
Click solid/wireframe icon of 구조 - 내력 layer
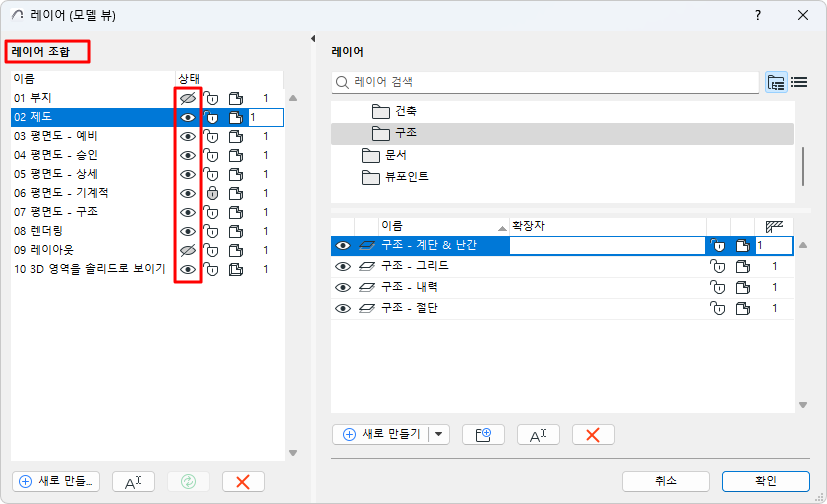(x=743, y=287)
